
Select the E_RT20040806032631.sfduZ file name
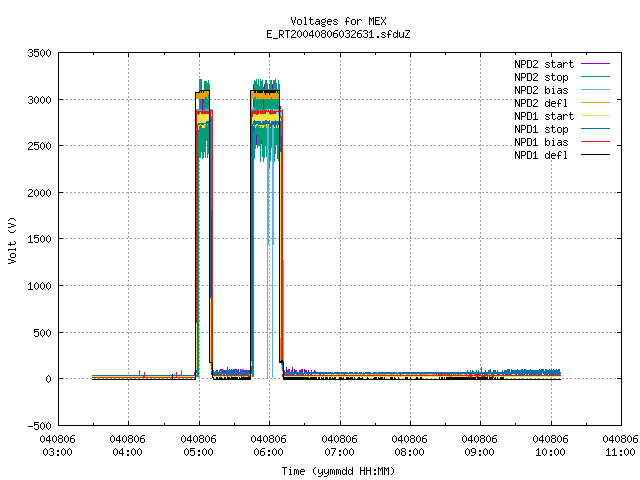[x=338, y=34]
